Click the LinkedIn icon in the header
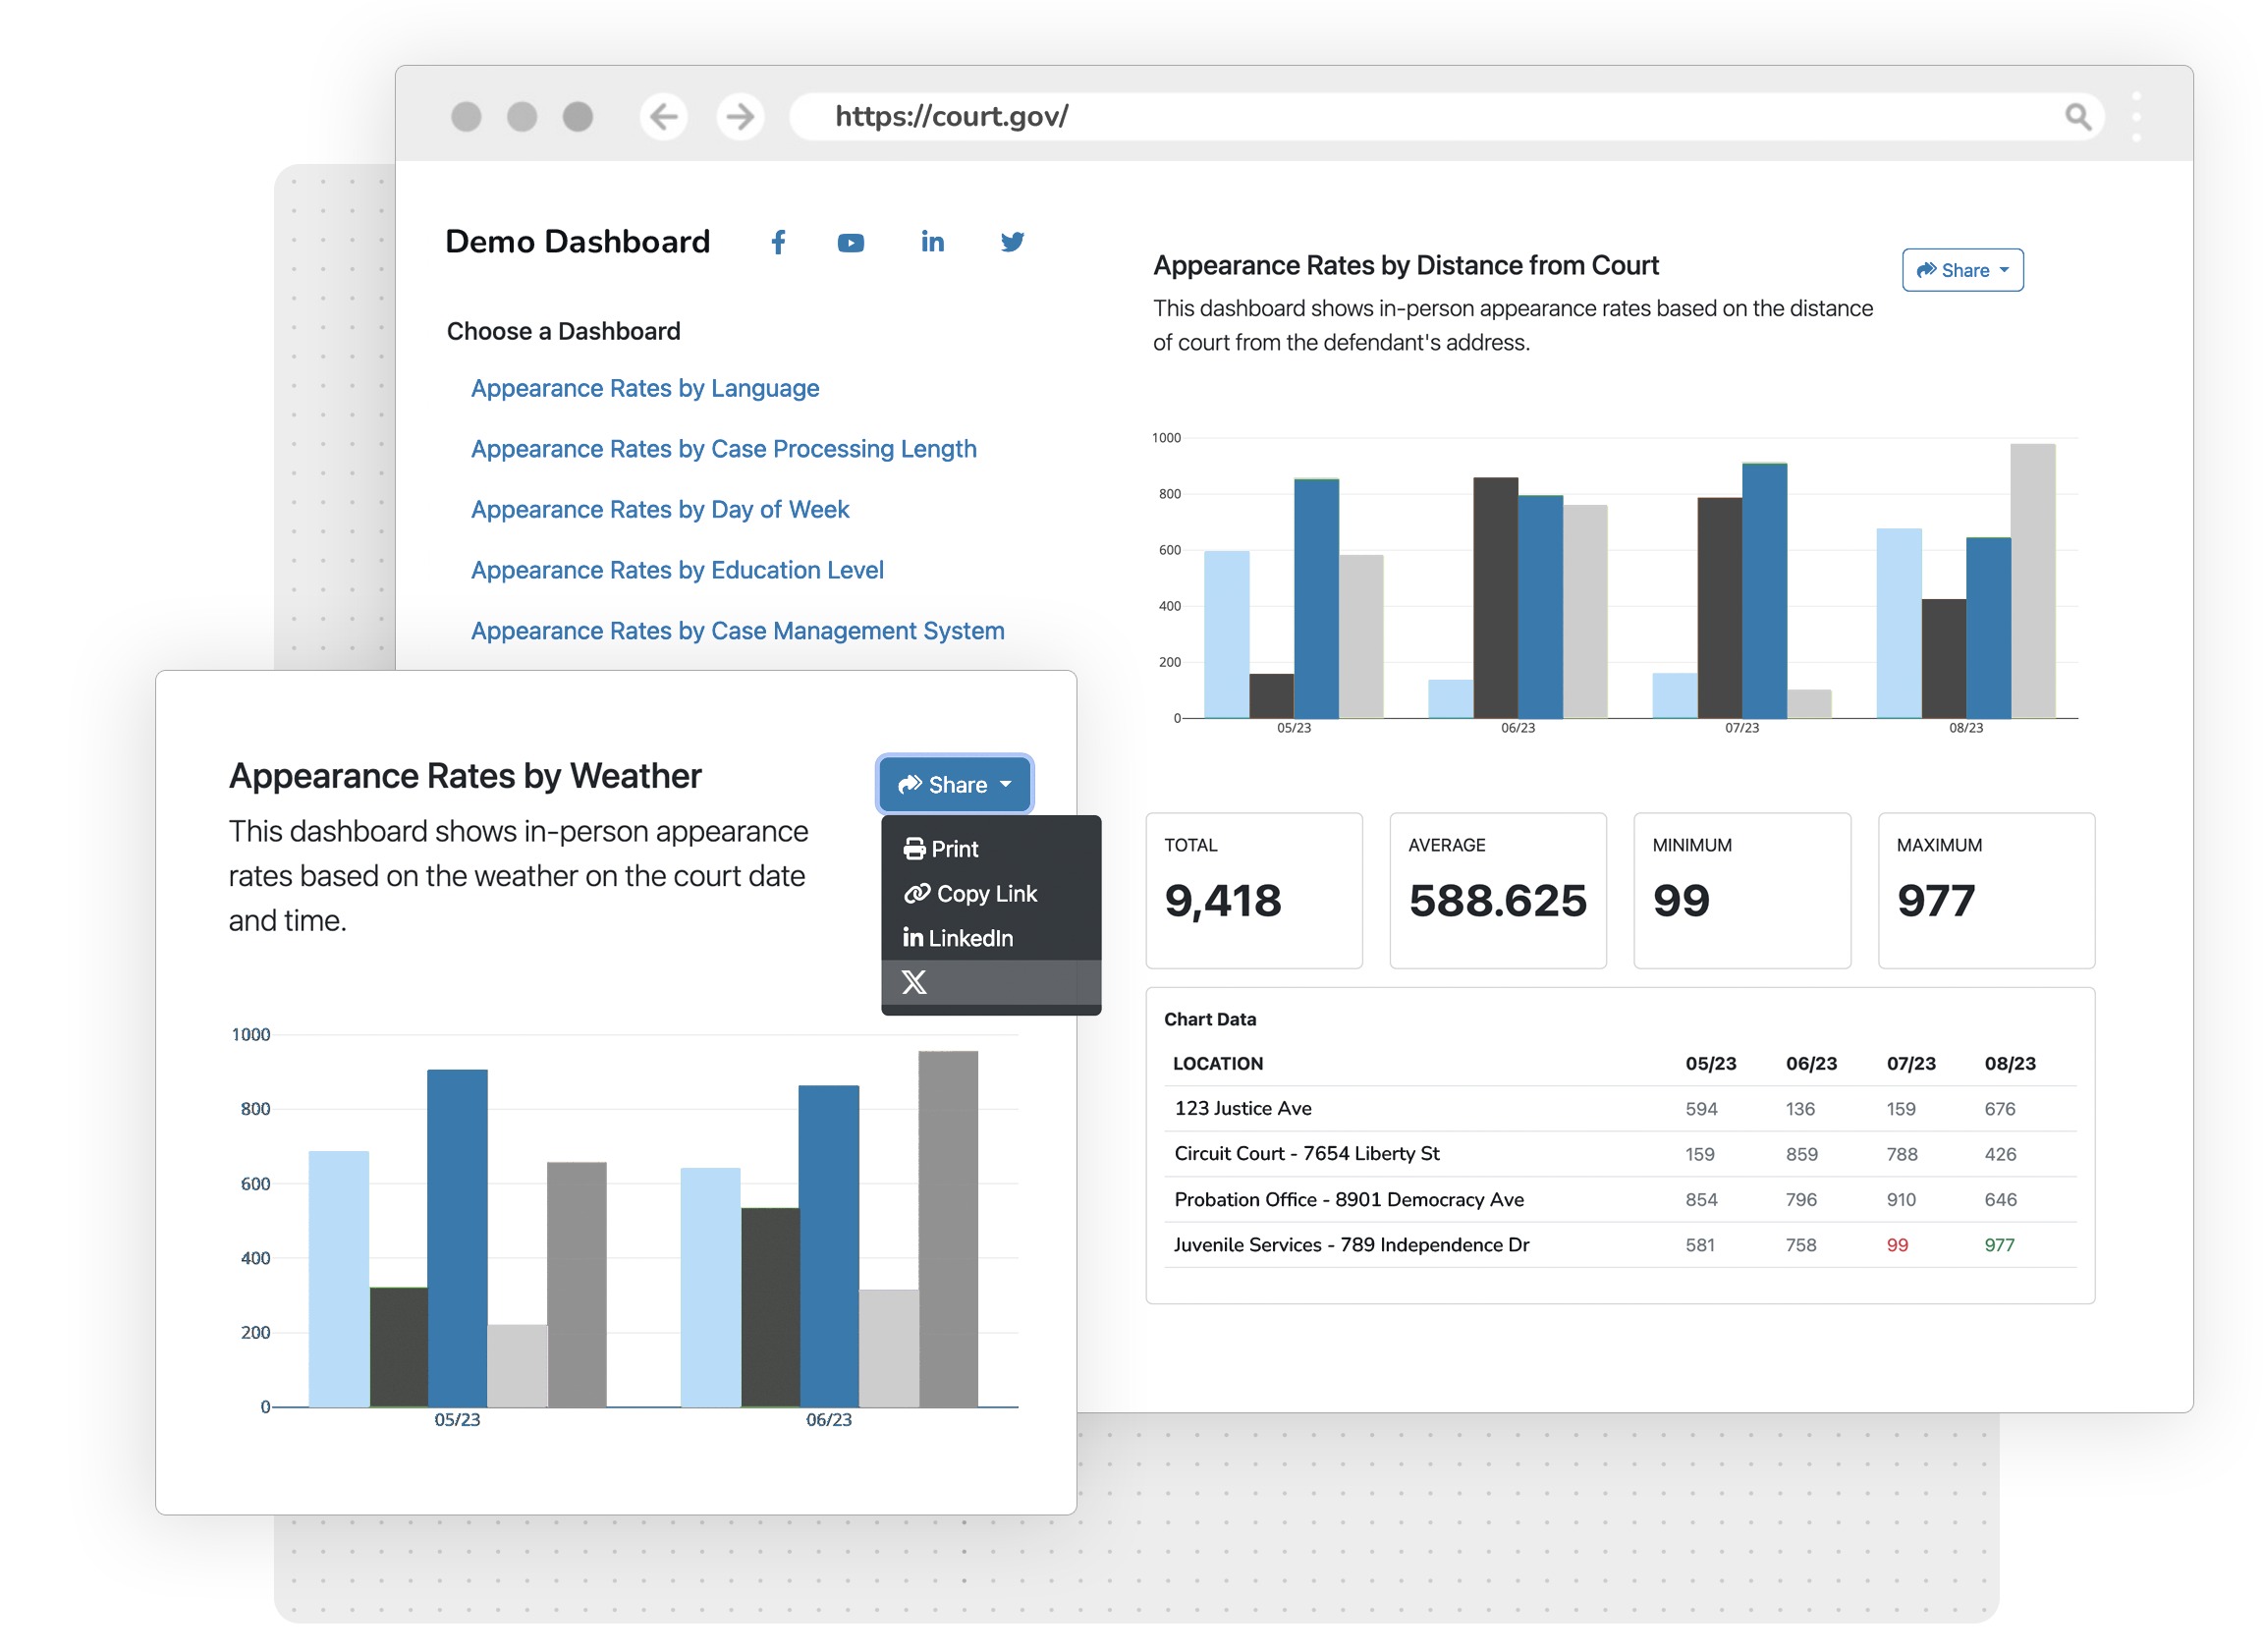Image resolution: width=2263 pixels, height=1652 pixels. click(x=931, y=242)
